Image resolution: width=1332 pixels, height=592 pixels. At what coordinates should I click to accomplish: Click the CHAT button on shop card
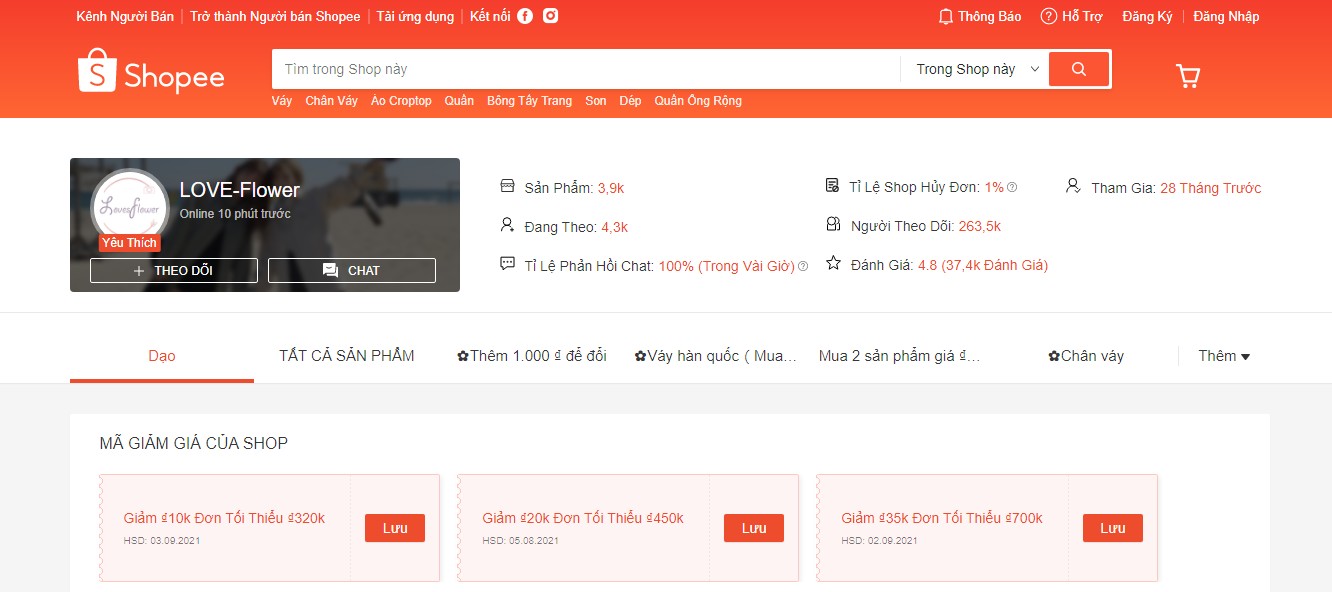[352, 270]
